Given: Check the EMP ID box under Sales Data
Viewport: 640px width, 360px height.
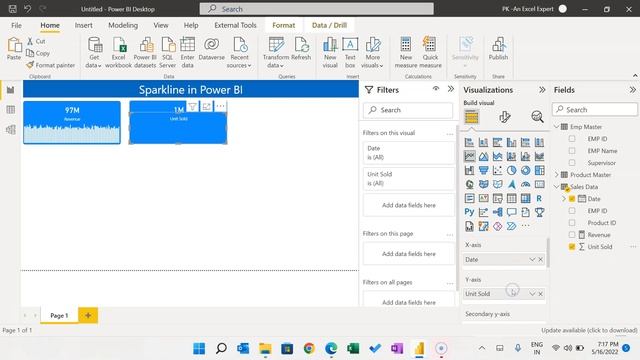Looking at the screenshot, I should (x=572, y=211).
